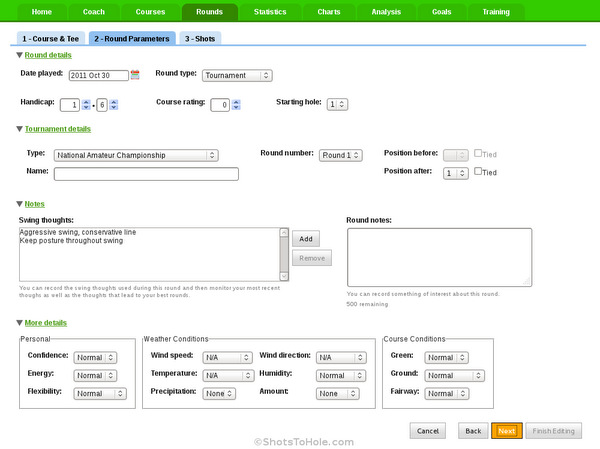Open the Wind direction dropdown
This screenshot has width=600, height=449.
(341, 358)
